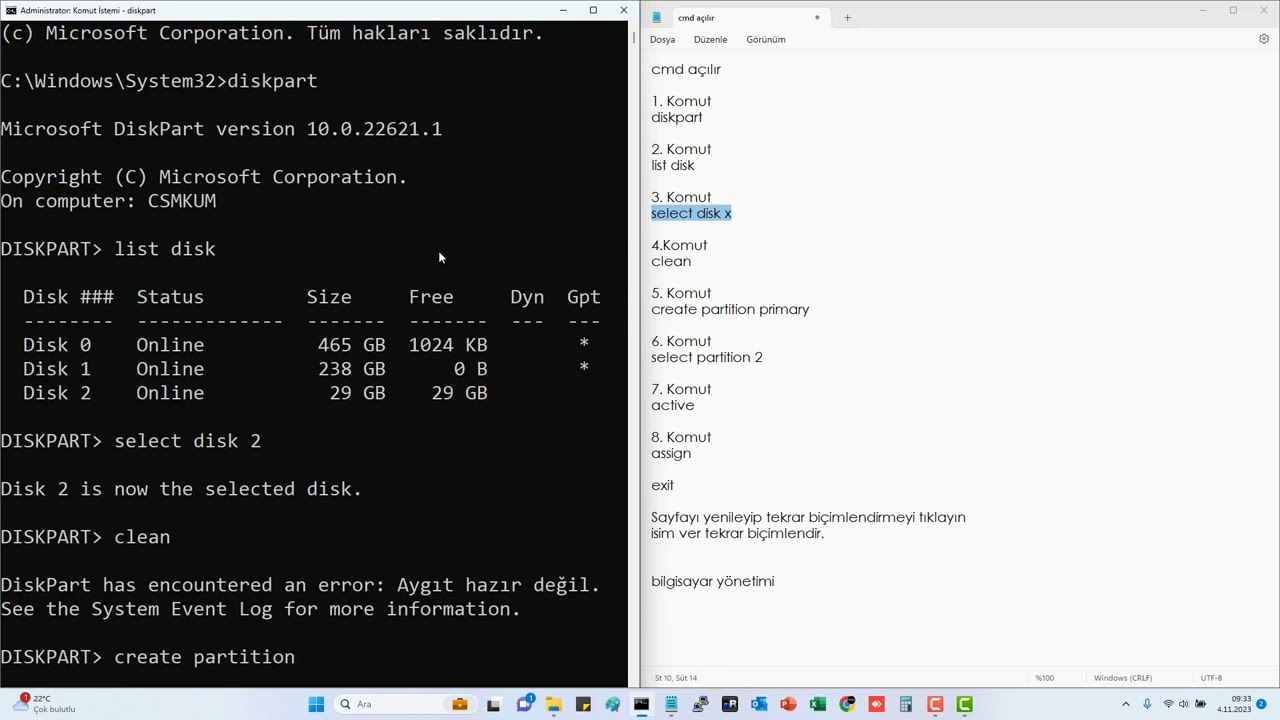
Task: Click the microphone tray icon
Action: pyautogui.click(x=1147, y=704)
